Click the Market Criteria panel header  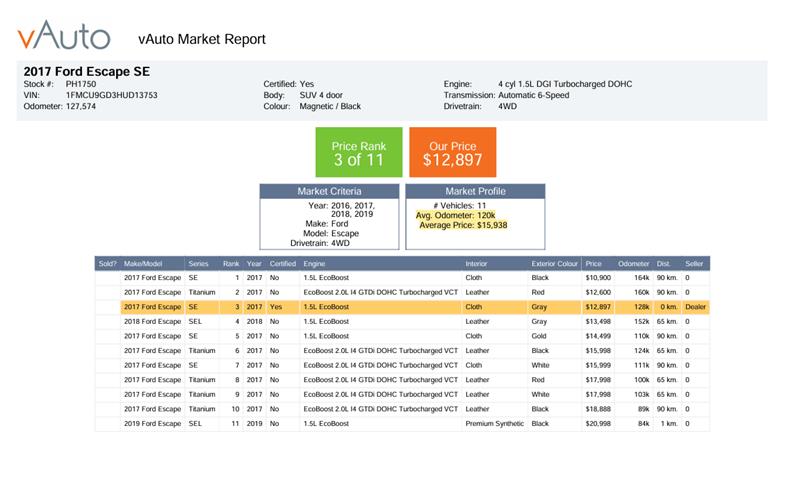pos(329,191)
